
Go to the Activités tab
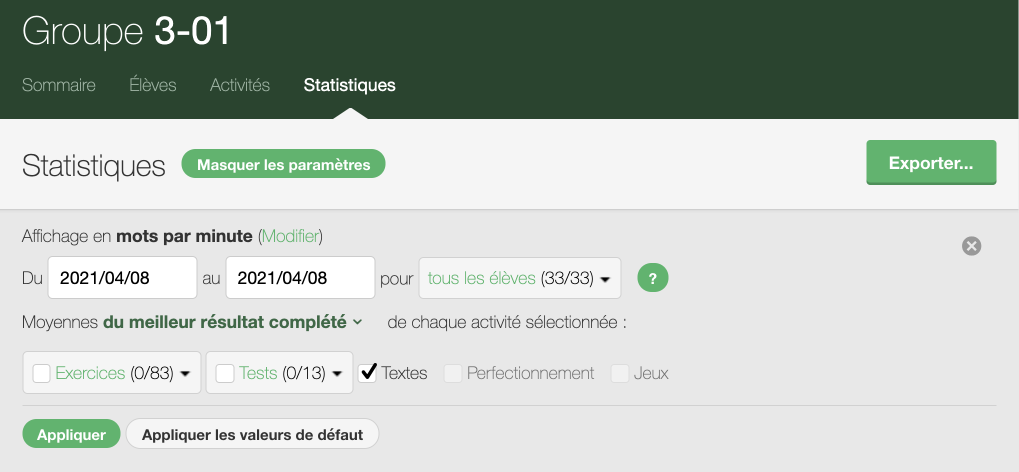(240, 85)
